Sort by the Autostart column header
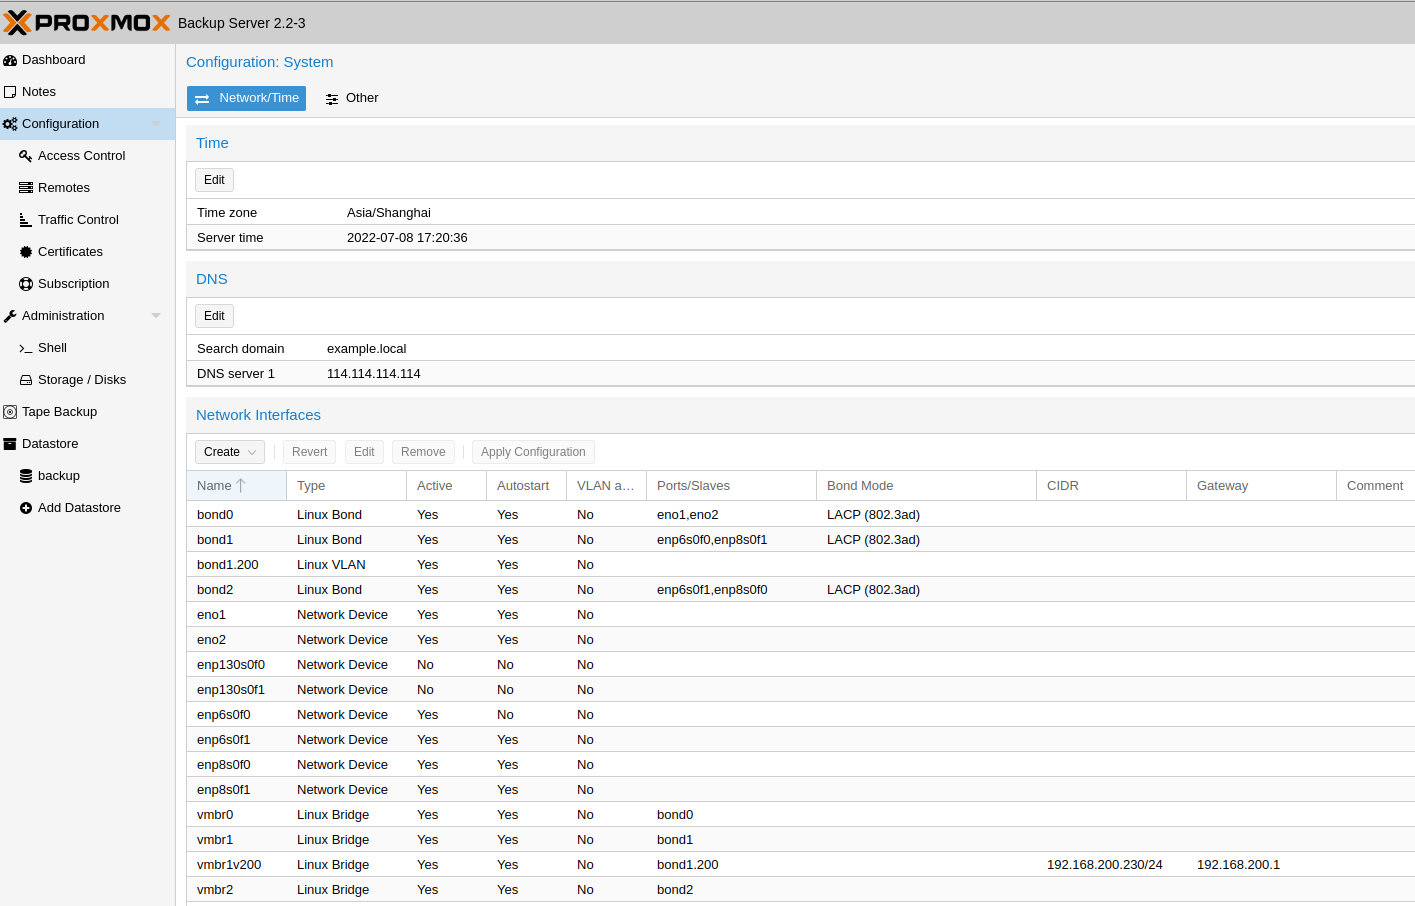This screenshot has height=906, width=1415. click(526, 486)
